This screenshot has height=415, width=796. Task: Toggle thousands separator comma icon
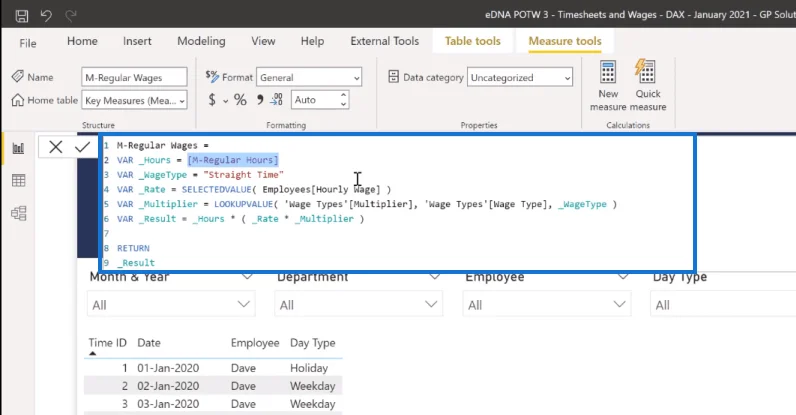[x=260, y=100]
